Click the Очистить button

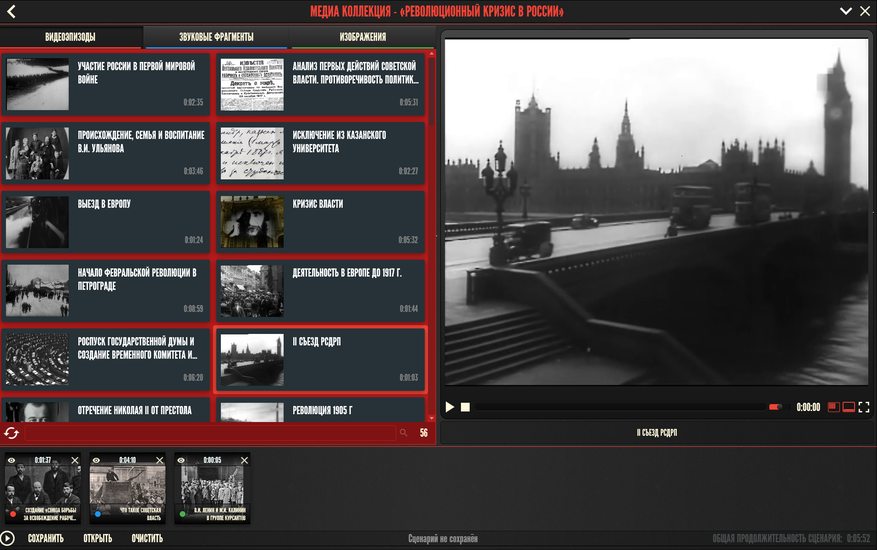click(x=147, y=538)
